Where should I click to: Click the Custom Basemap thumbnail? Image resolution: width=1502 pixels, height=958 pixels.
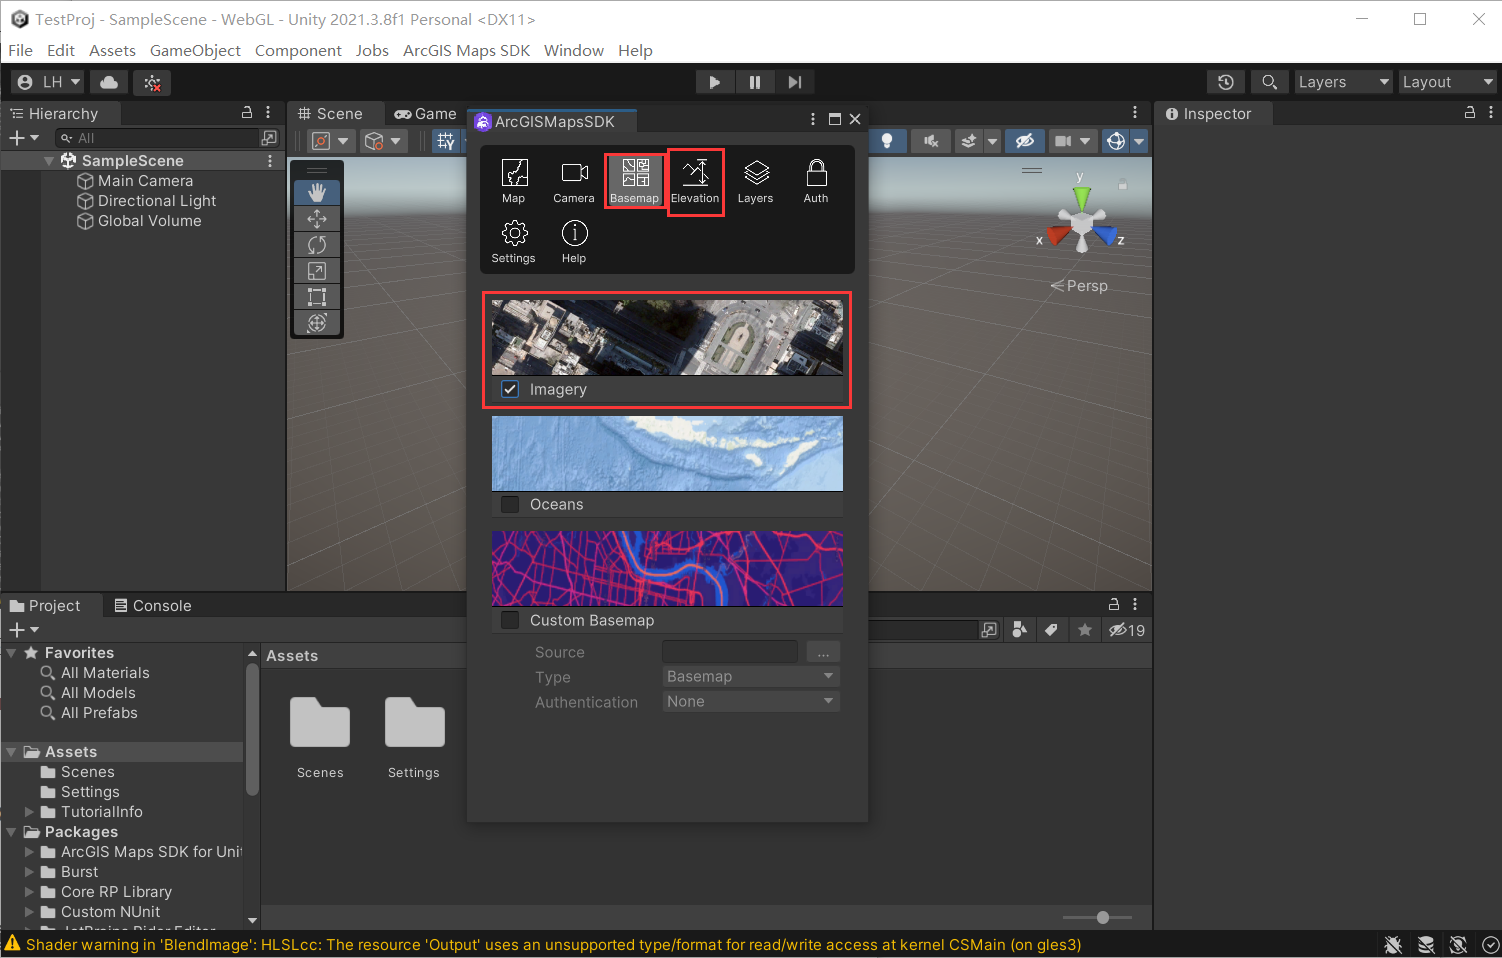click(667, 568)
